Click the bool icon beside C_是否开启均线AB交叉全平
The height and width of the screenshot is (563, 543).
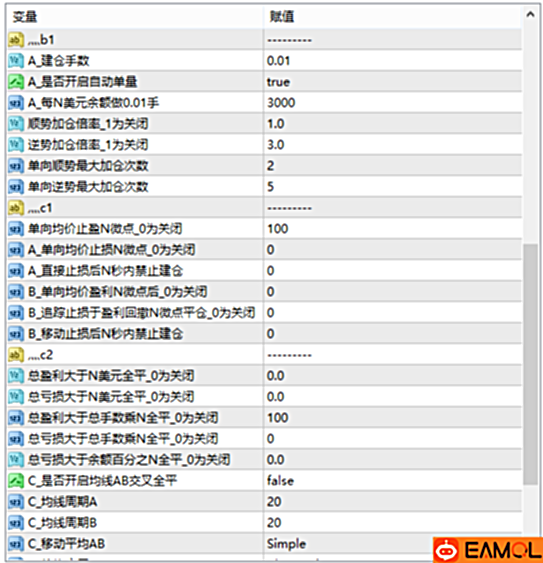(16, 480)
